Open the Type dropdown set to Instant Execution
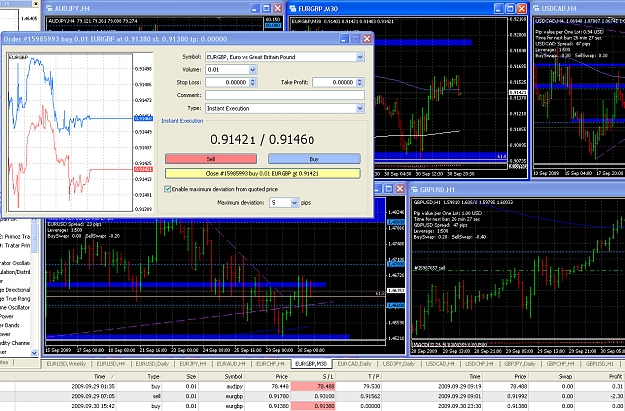This screenshot has width=625, height=411. 360,108
